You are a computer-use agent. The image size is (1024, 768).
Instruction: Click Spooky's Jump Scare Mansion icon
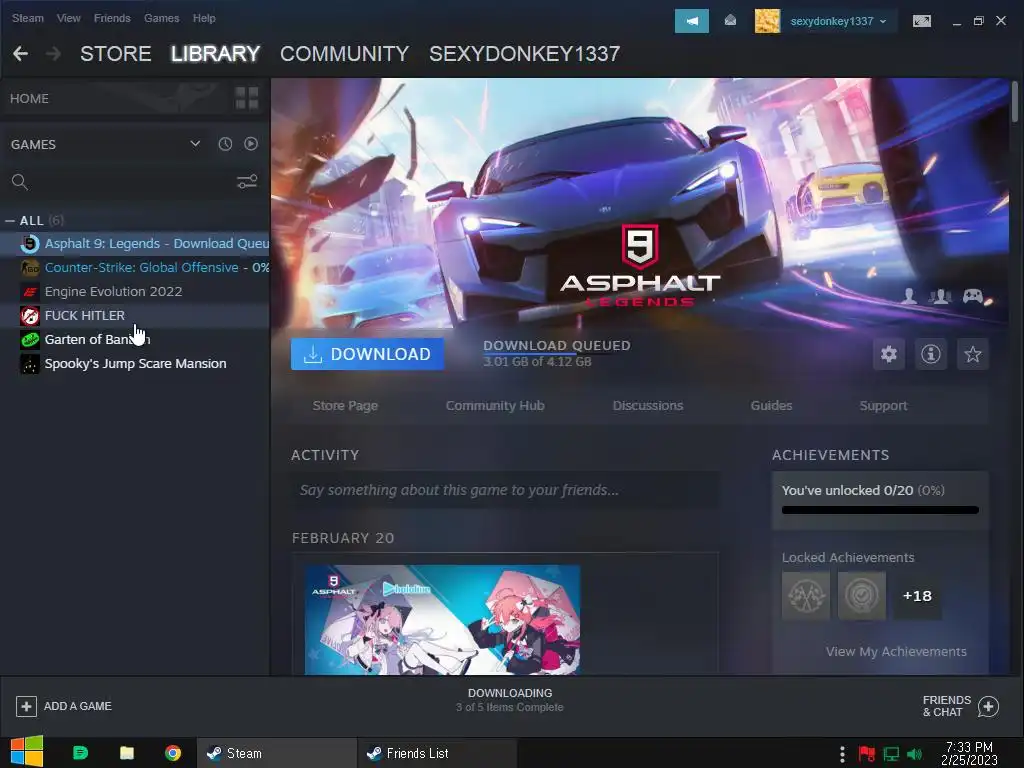coord(29,364)
